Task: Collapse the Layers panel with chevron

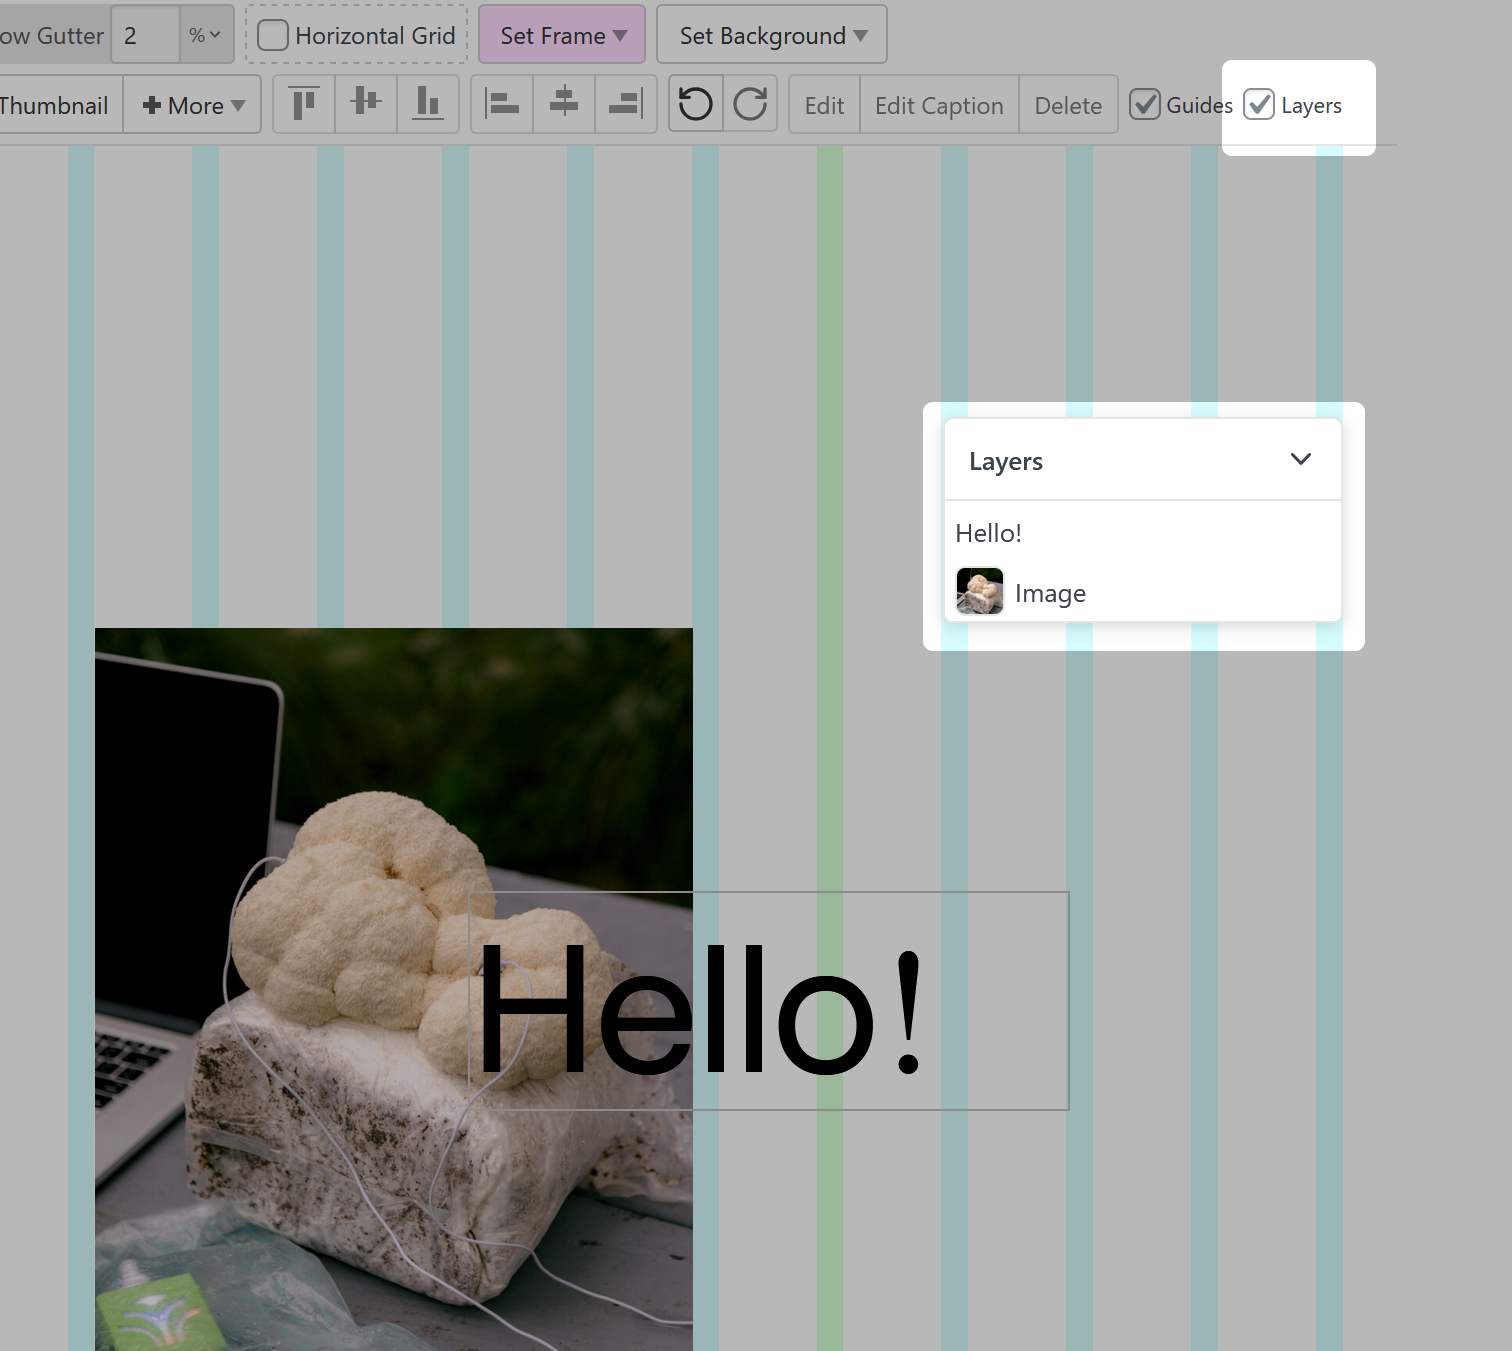Action: (1300, 460)
